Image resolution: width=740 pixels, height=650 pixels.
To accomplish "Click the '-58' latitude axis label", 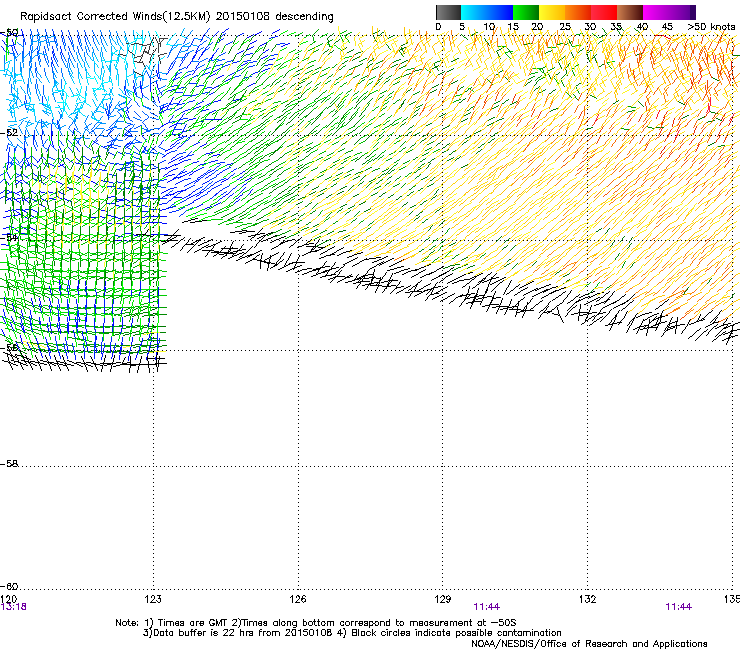I will click(9, 464).
